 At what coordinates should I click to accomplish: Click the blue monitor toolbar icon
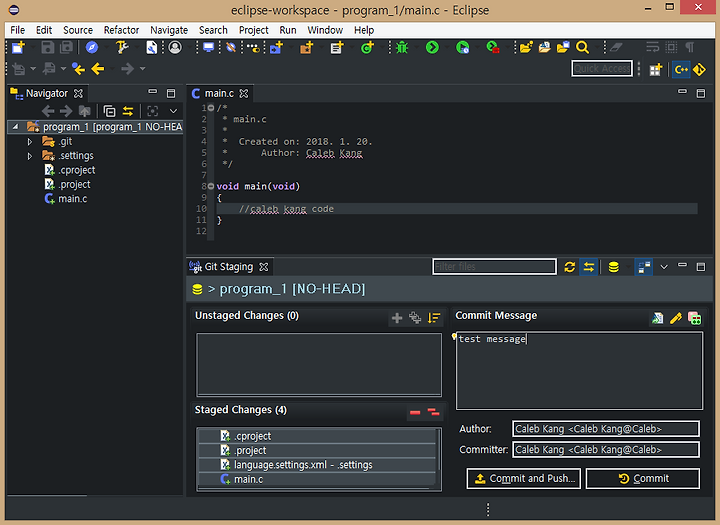coord(208,47)
